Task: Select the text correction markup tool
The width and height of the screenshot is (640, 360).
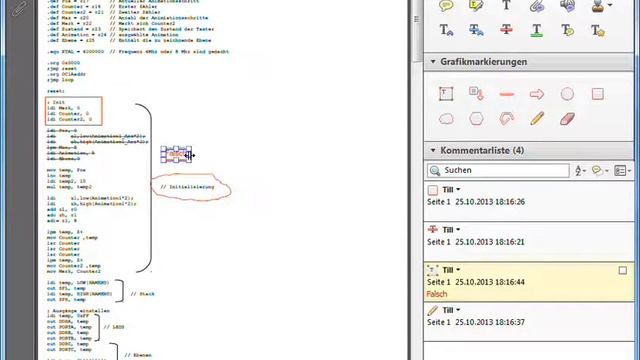Action: tap(598, 30)
